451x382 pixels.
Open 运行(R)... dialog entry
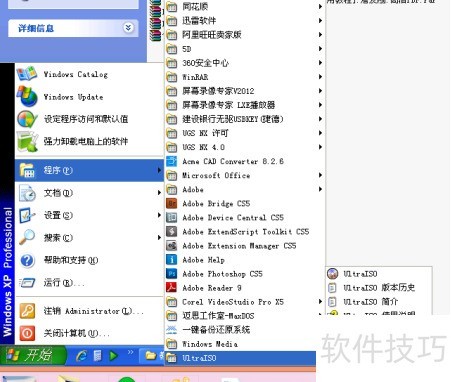89,283
